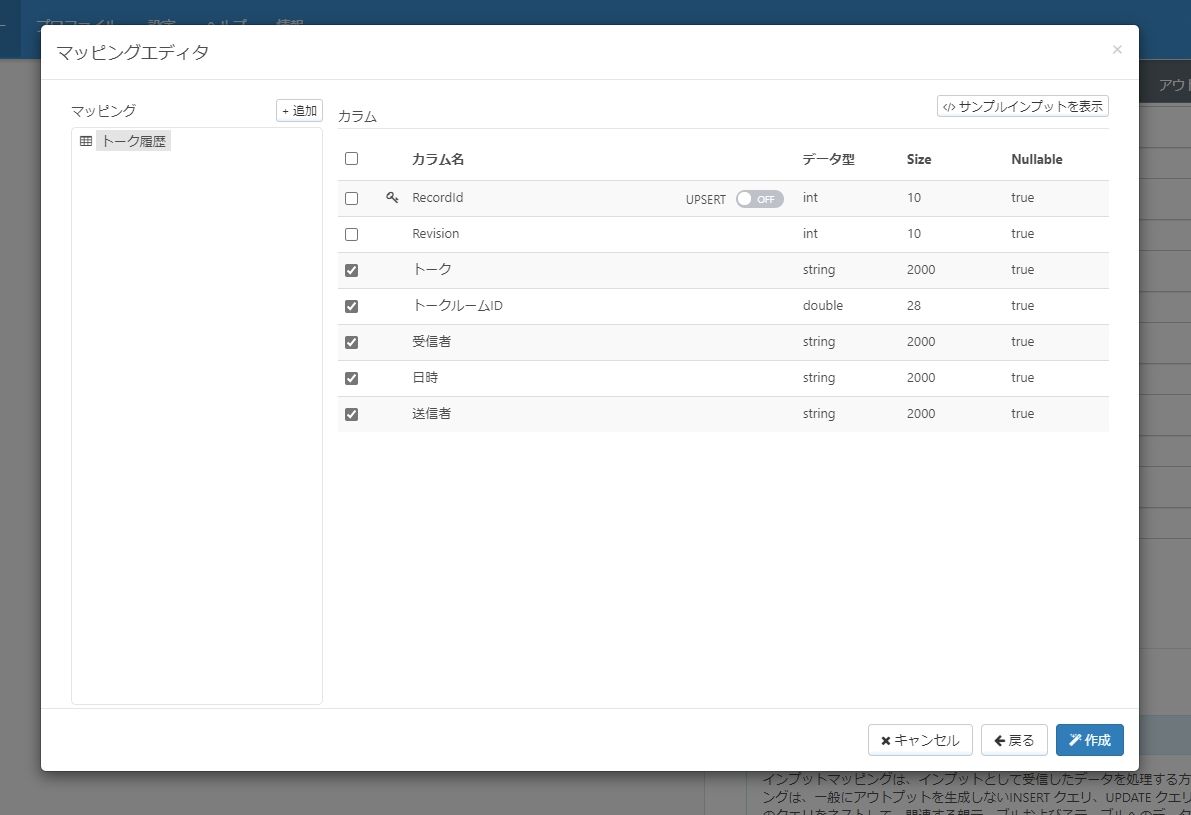Switch to the アウトプット tab
The width and height of the screenshot is (1191, 815).
click(1176, 84)
